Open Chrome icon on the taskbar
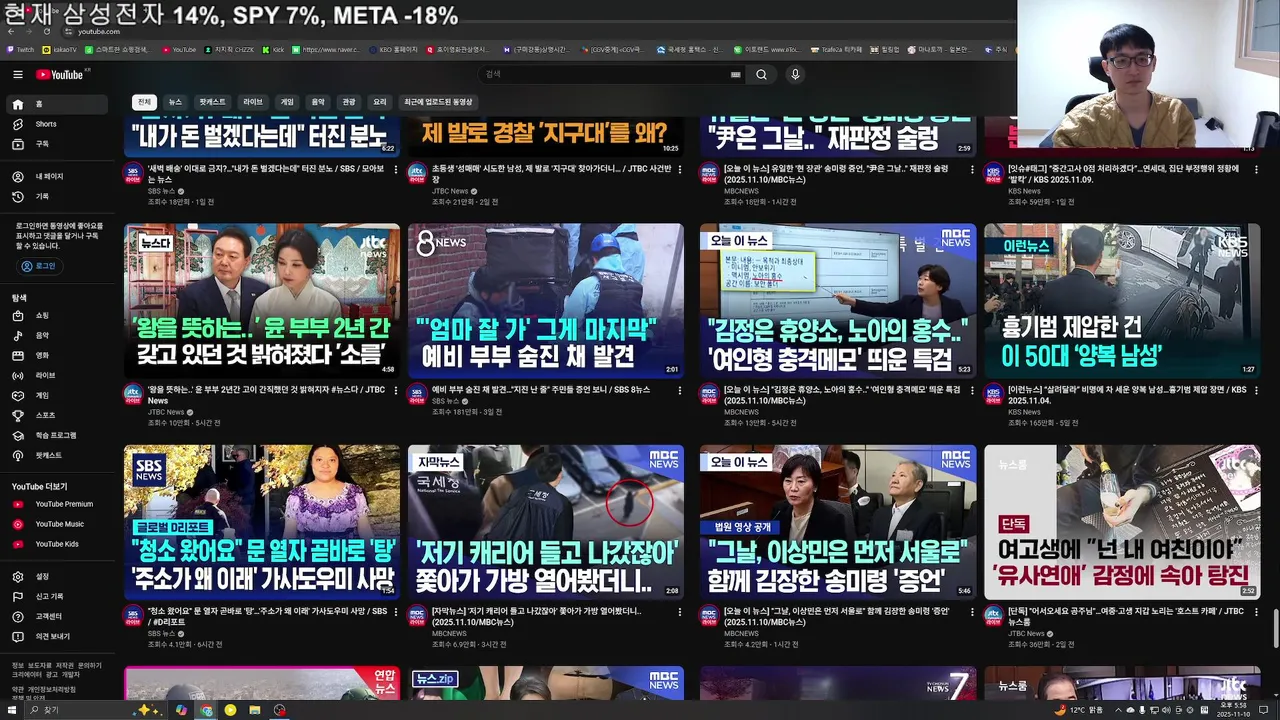Viewport: 1280px width, 720px height. [x=206, y=710]
